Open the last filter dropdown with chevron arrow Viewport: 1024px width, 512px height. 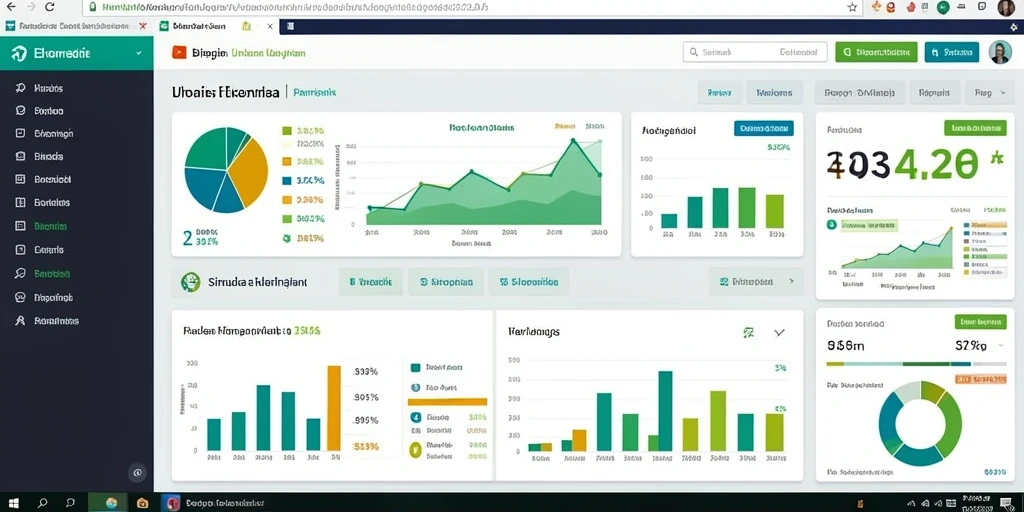tap(989, 93)
